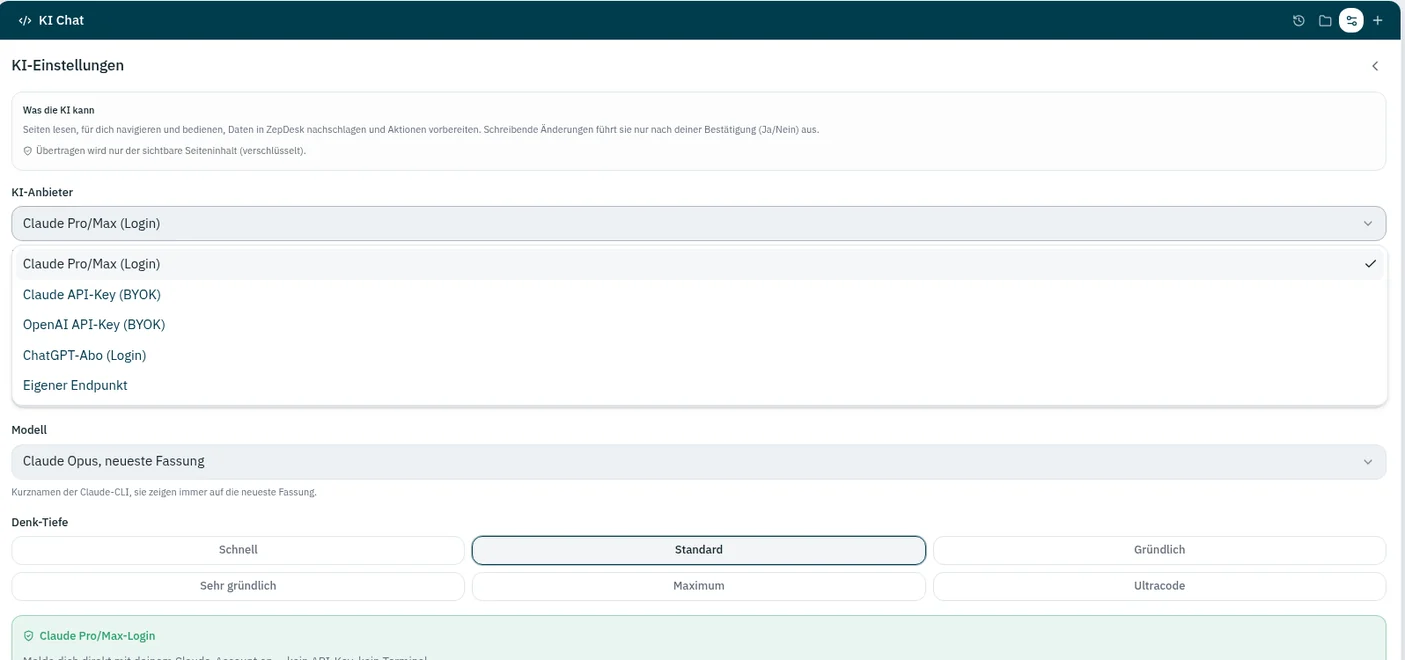Open the KI-Anbieter dropdown
The height and width of the screenshot is (660, 1405).
pyautogui.click(x=699, y=223)
